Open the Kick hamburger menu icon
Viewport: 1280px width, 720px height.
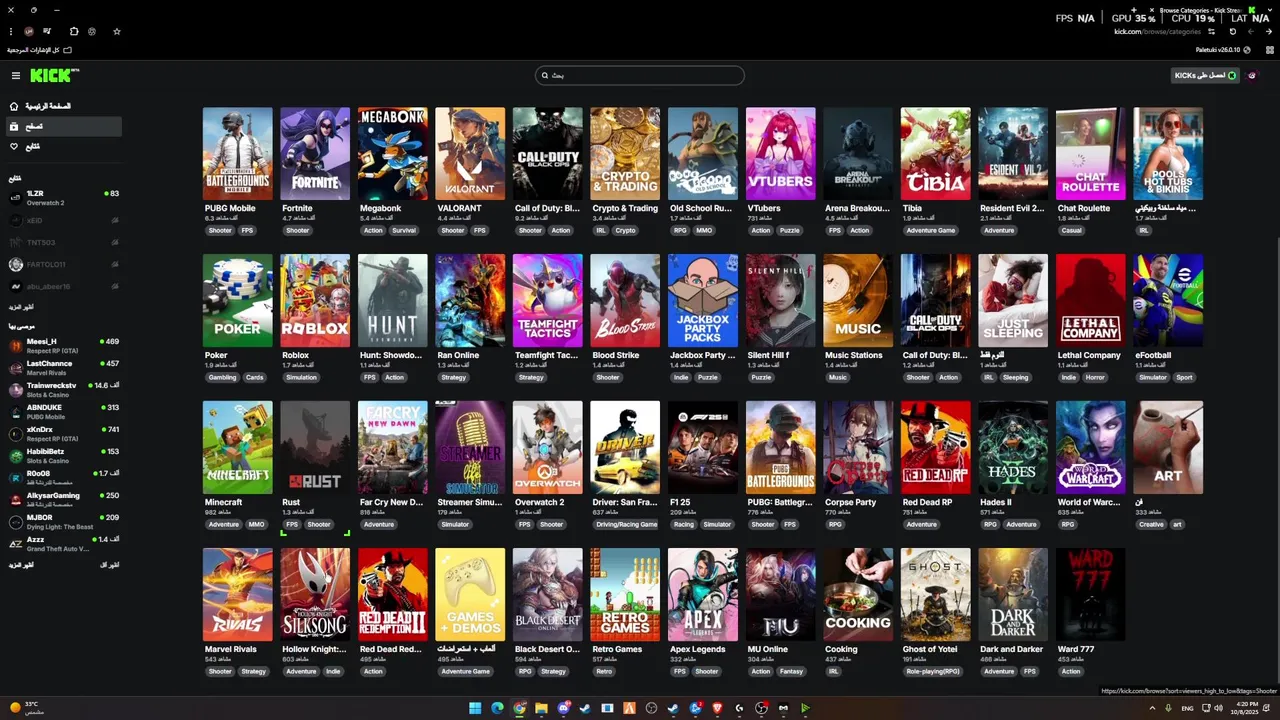[16, 76]
